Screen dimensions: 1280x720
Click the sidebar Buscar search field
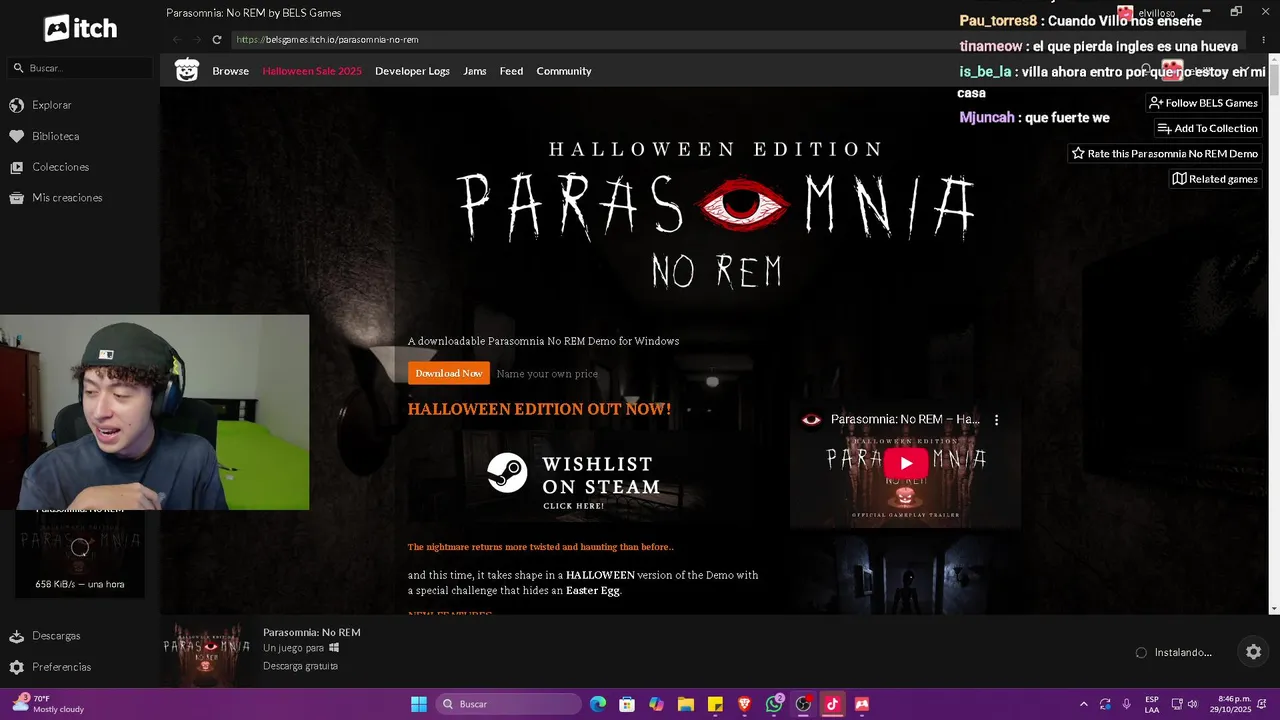point(80,68)
